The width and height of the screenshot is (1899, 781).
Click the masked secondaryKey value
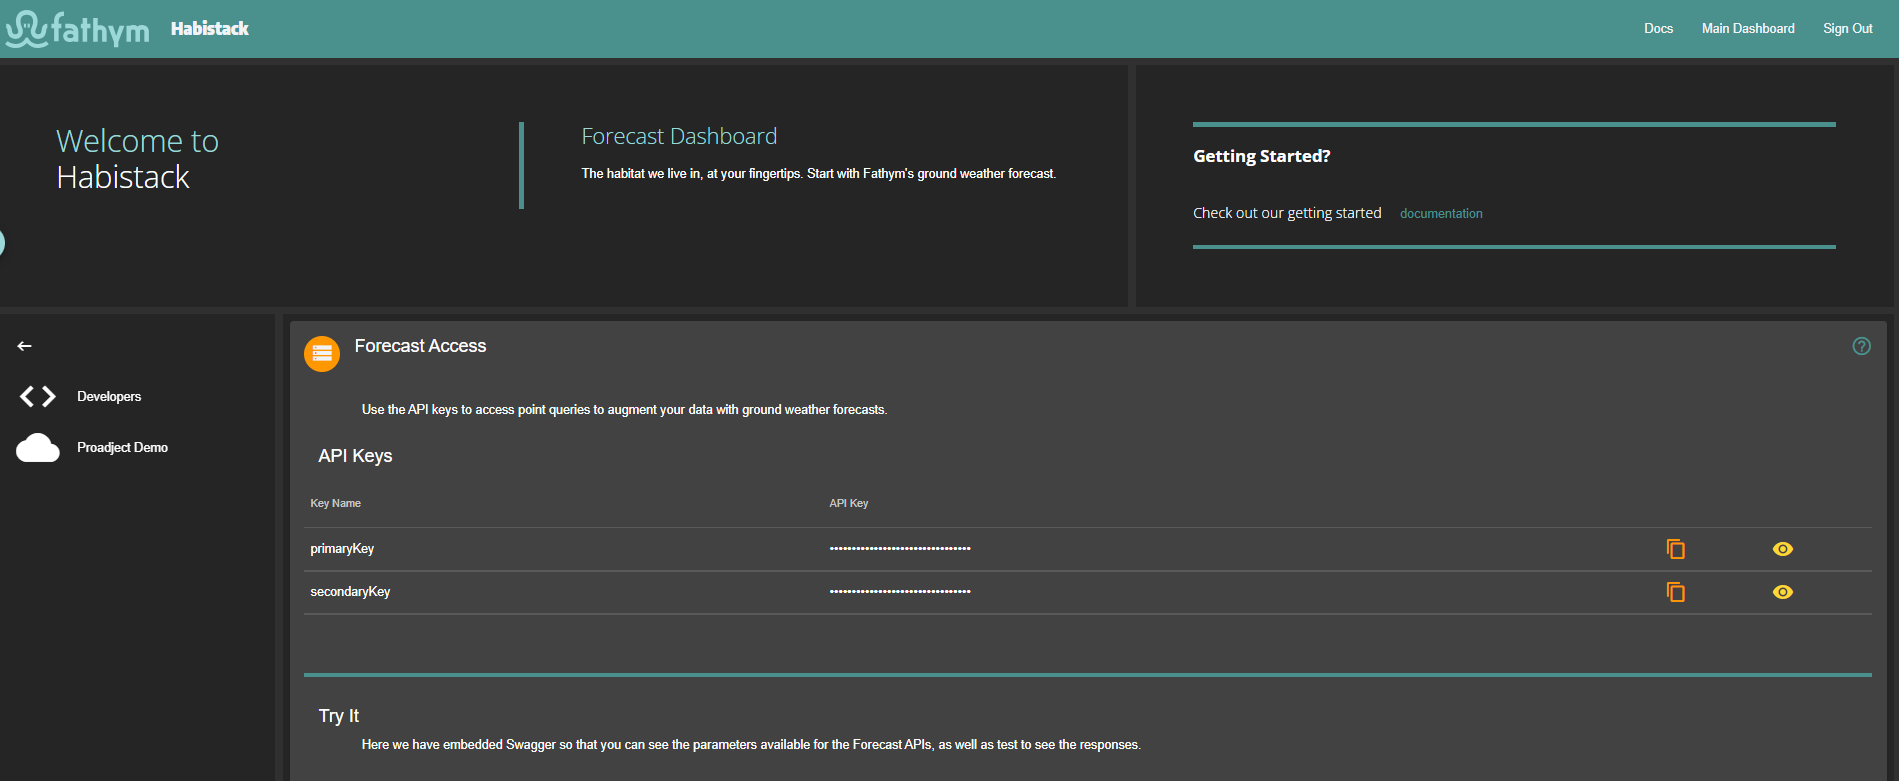900,592
